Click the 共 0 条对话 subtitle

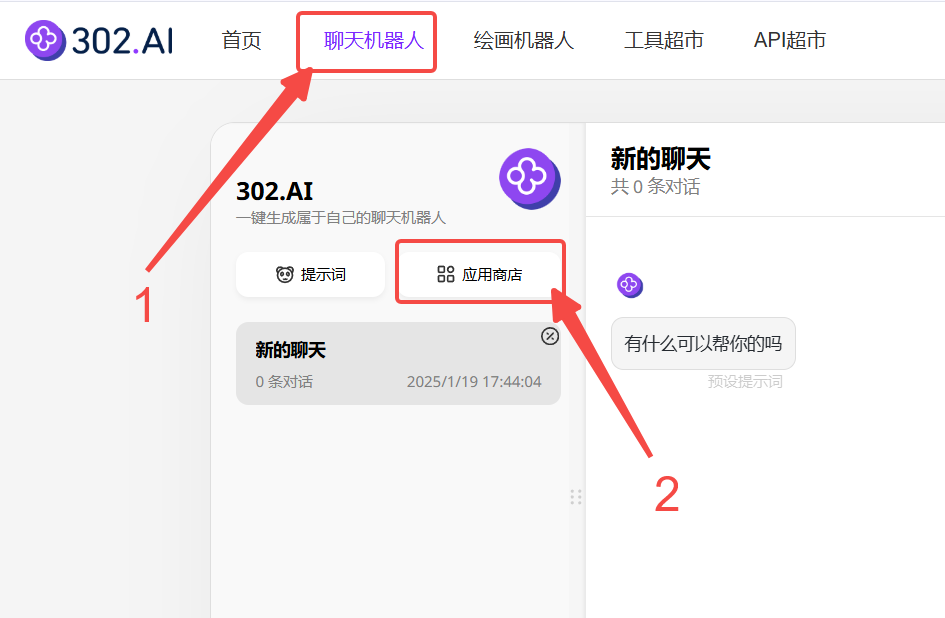click(x=655, y=187)
